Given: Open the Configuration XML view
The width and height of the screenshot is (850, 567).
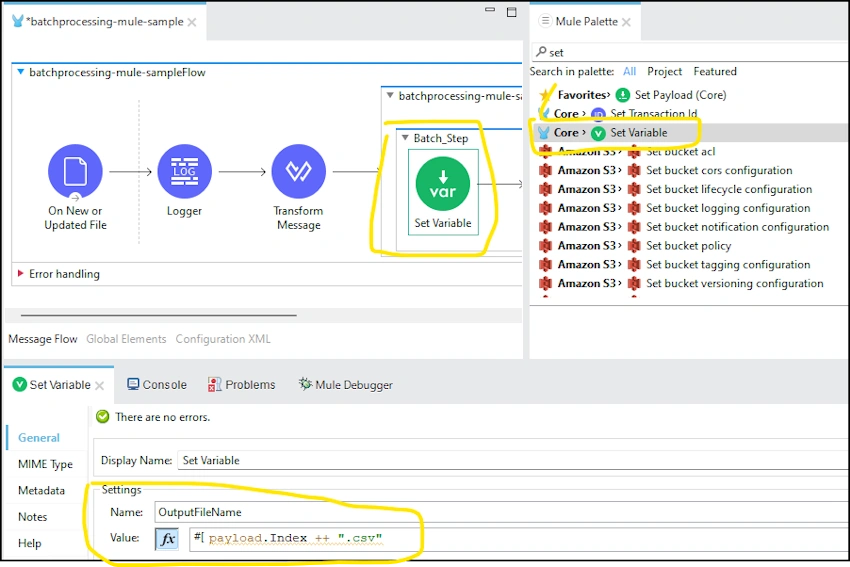Looking at the screenshot, I should (x=223, y=339).
